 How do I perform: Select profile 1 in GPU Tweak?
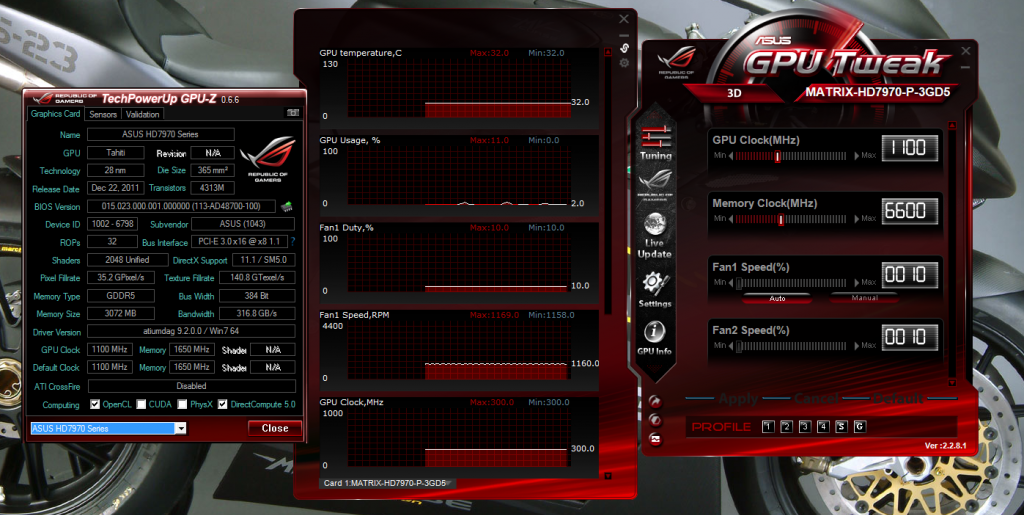click(768, 427)
